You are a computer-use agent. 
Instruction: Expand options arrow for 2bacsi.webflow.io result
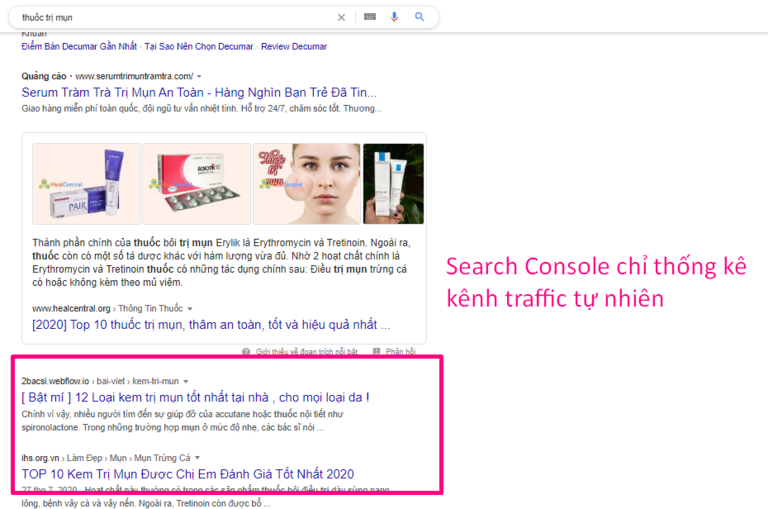[185, 382]
